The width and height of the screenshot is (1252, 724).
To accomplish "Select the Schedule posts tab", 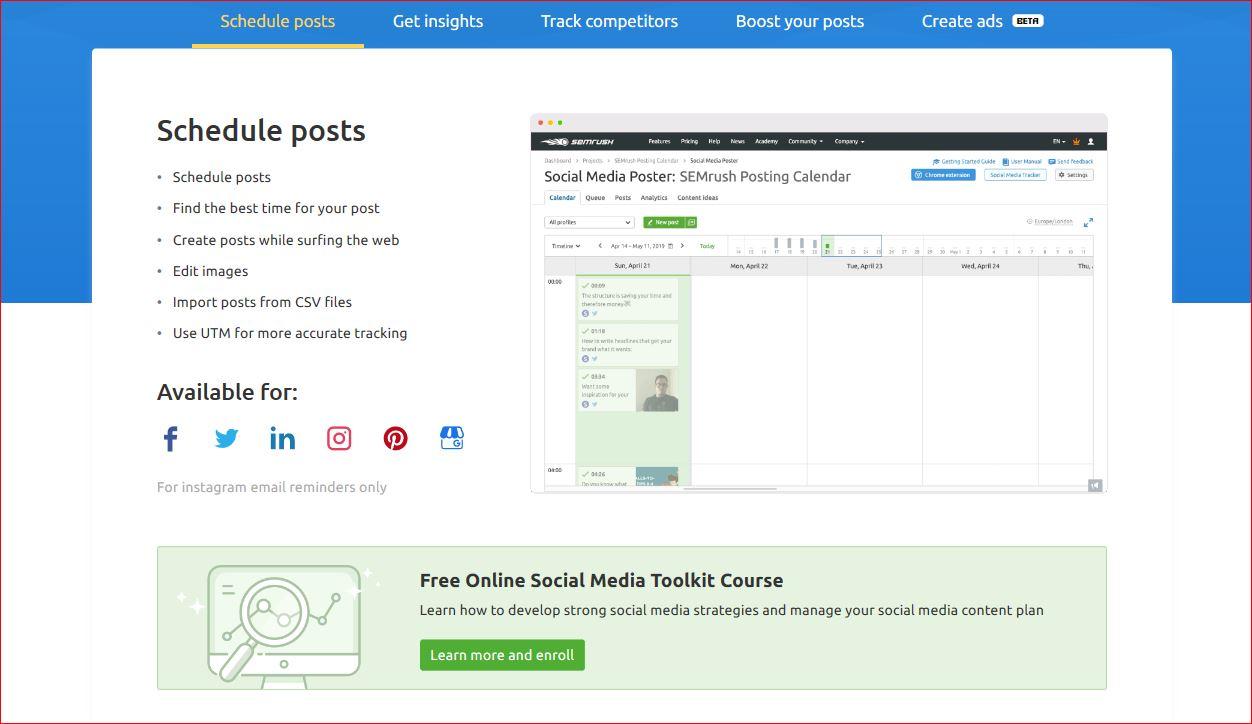I will tap(278, 21).
